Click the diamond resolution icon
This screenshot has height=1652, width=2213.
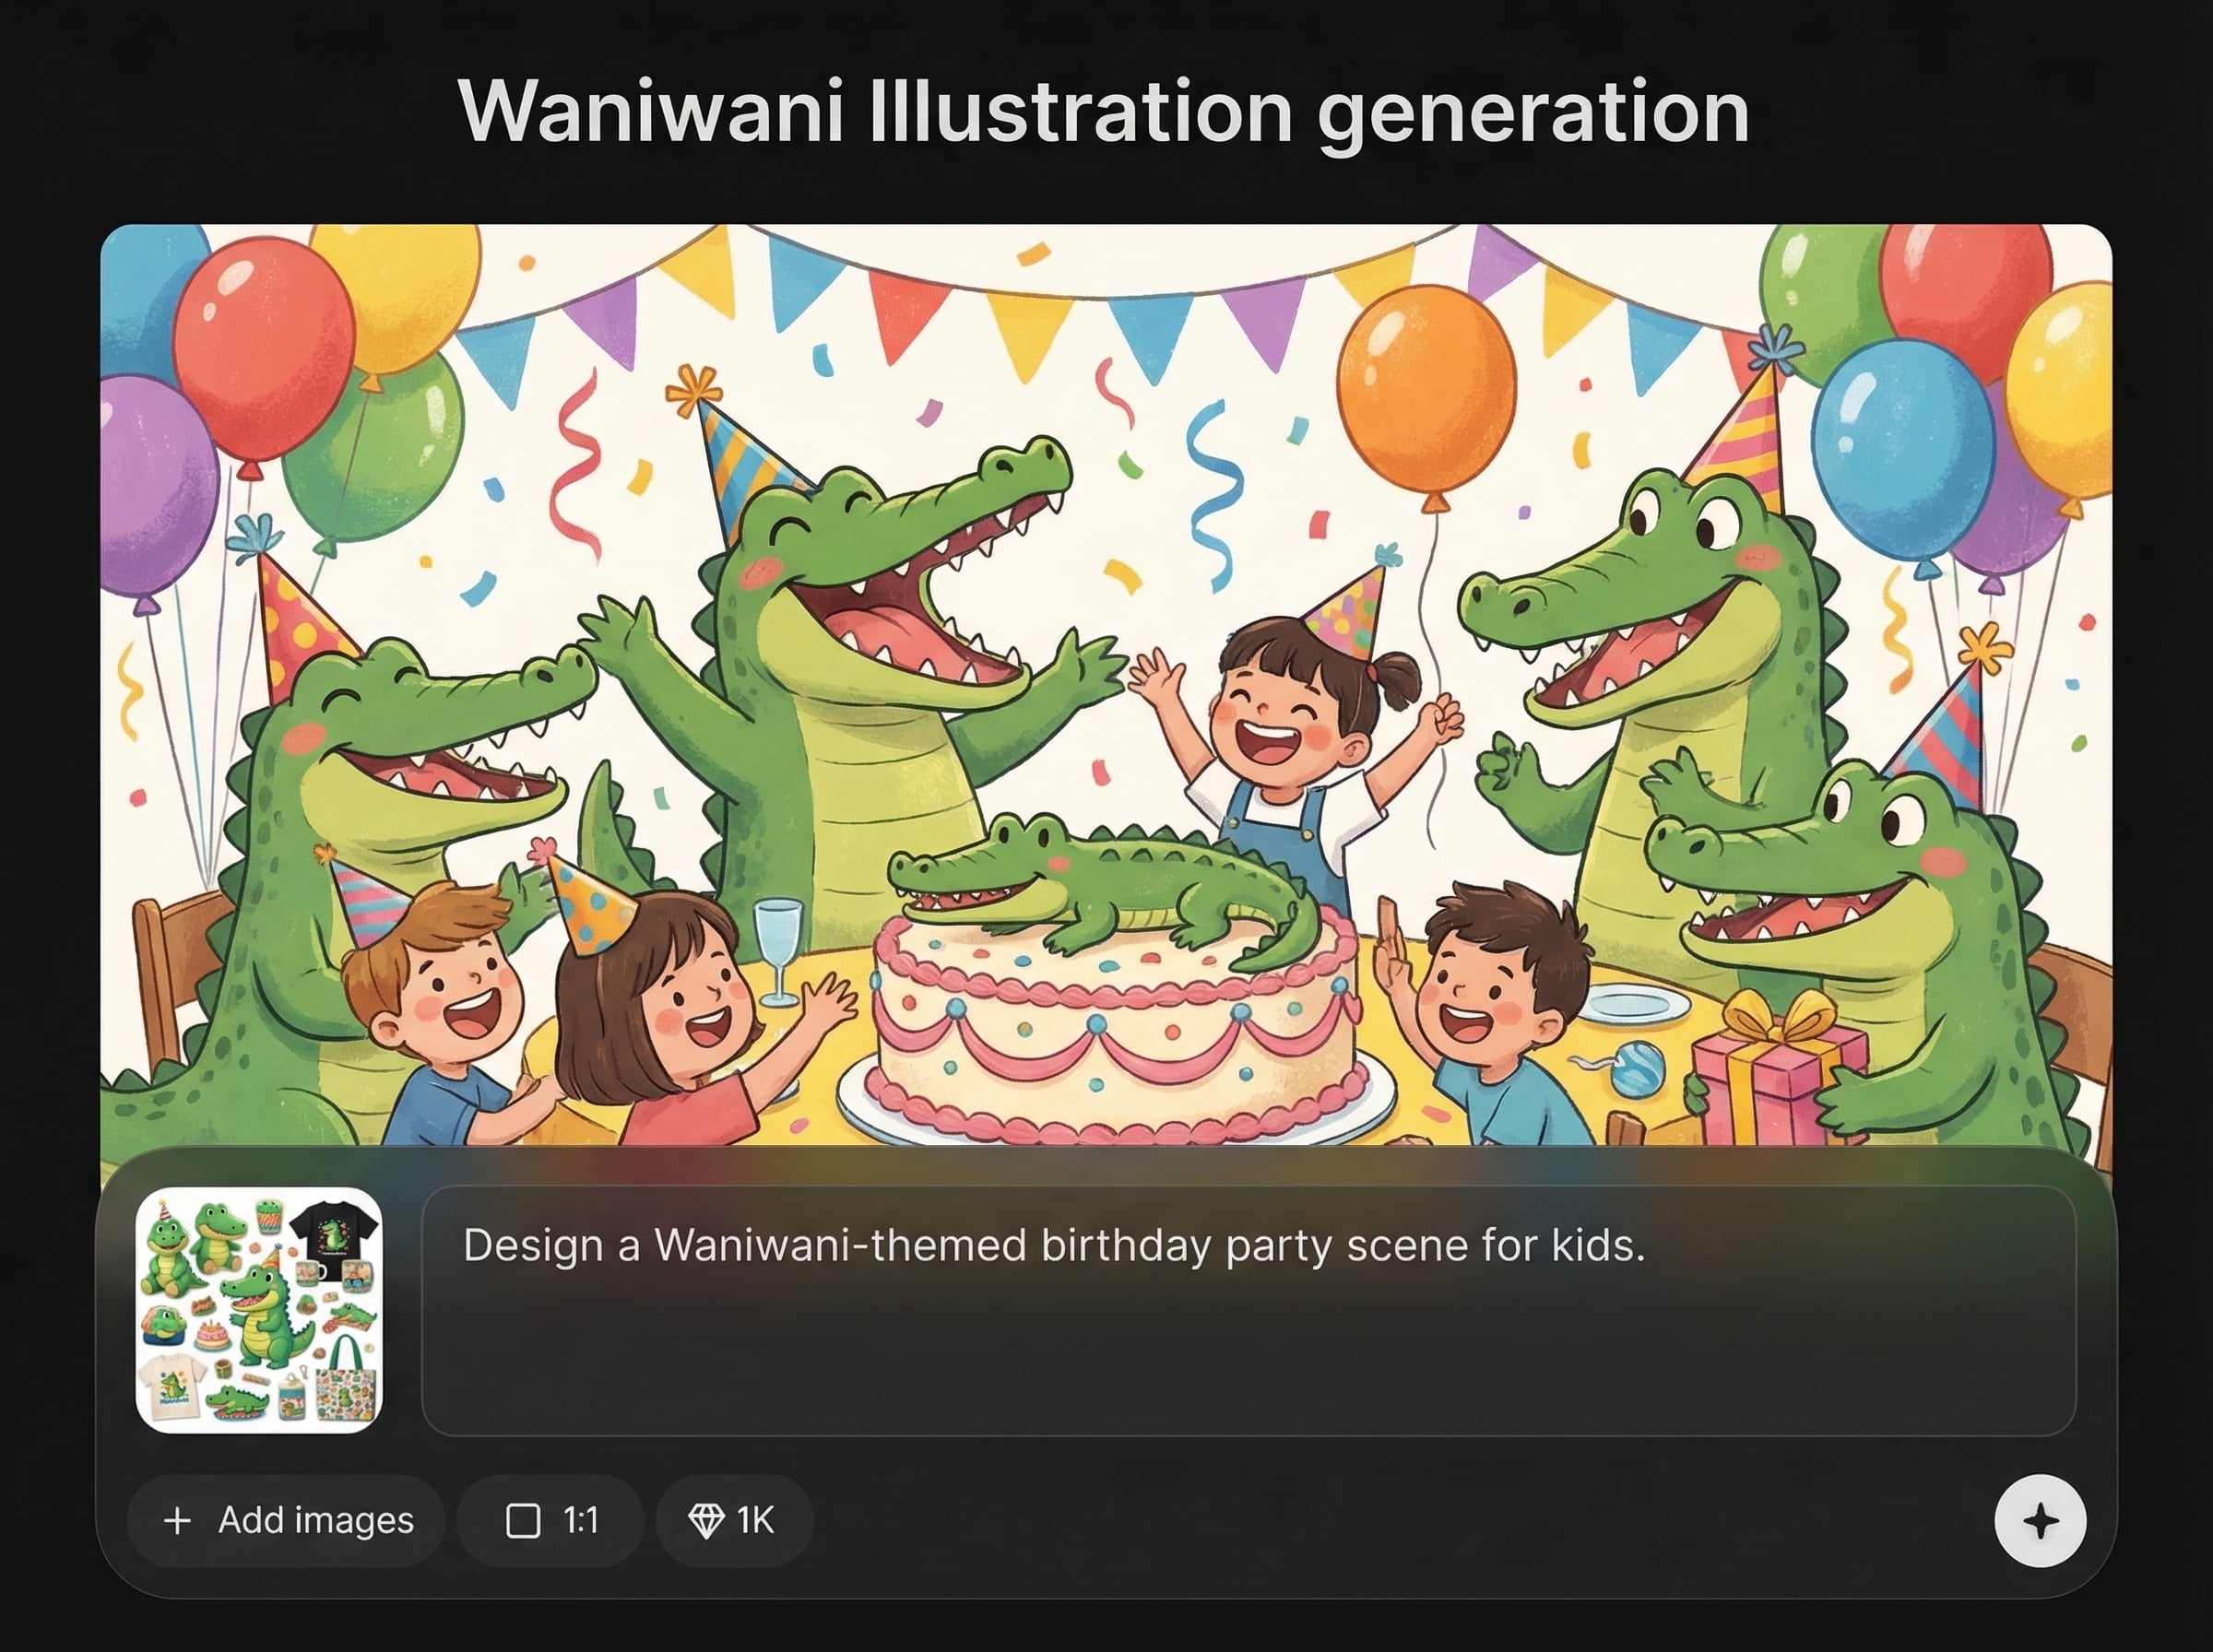[x=706, y=1521]
